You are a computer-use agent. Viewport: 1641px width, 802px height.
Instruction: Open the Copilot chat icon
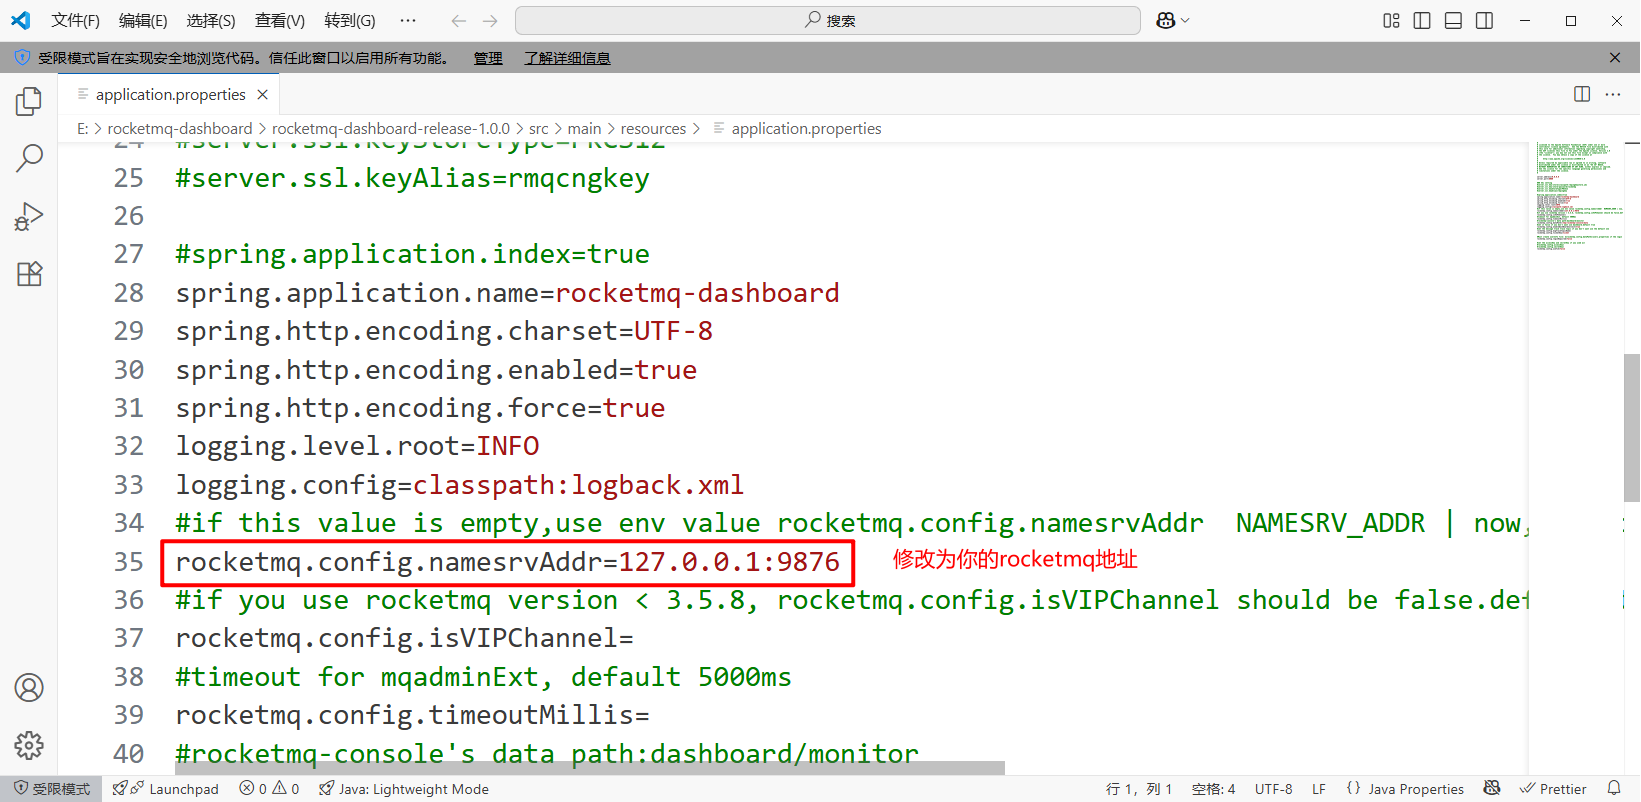click(x=1165, y=20)
